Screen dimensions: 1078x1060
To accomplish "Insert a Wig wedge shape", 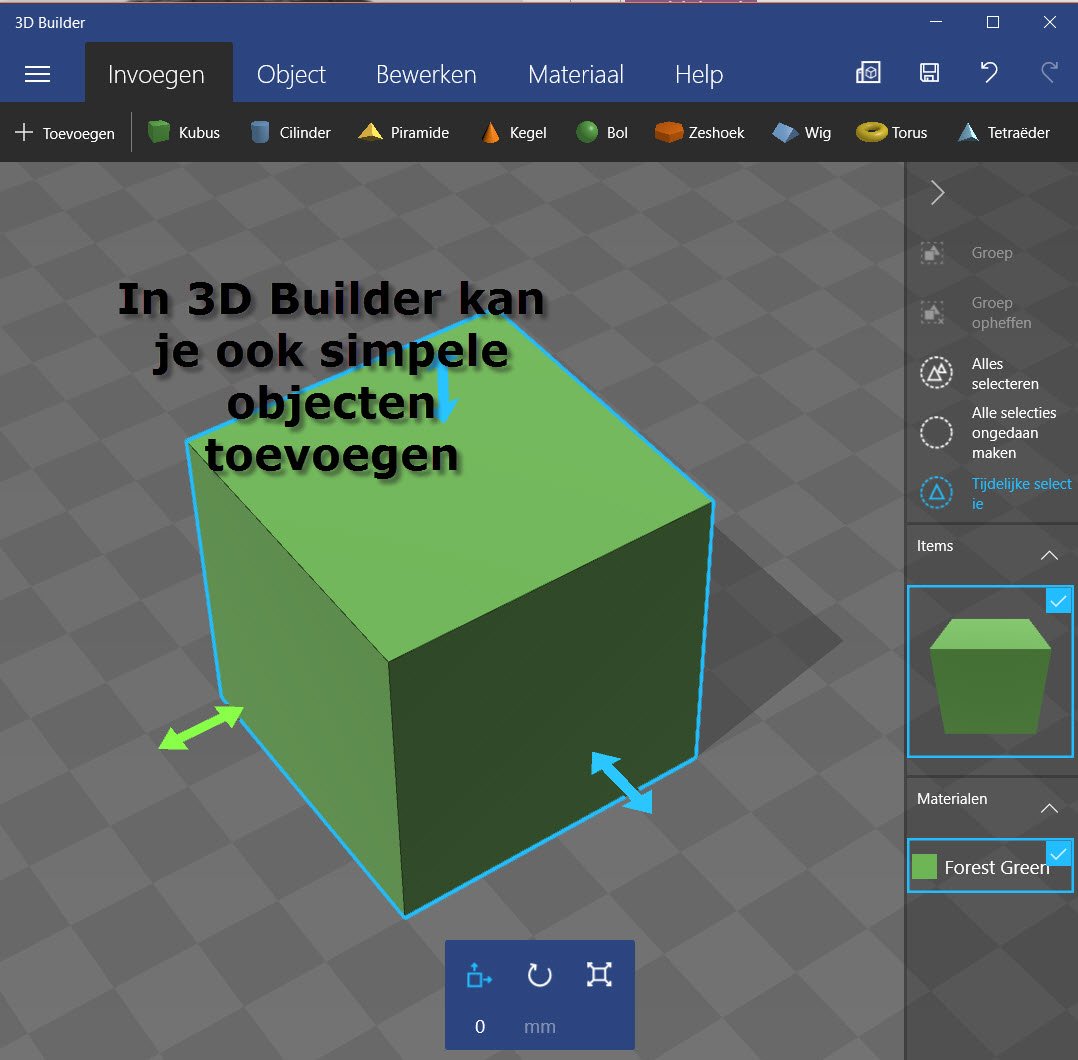I will pos(801,132).
